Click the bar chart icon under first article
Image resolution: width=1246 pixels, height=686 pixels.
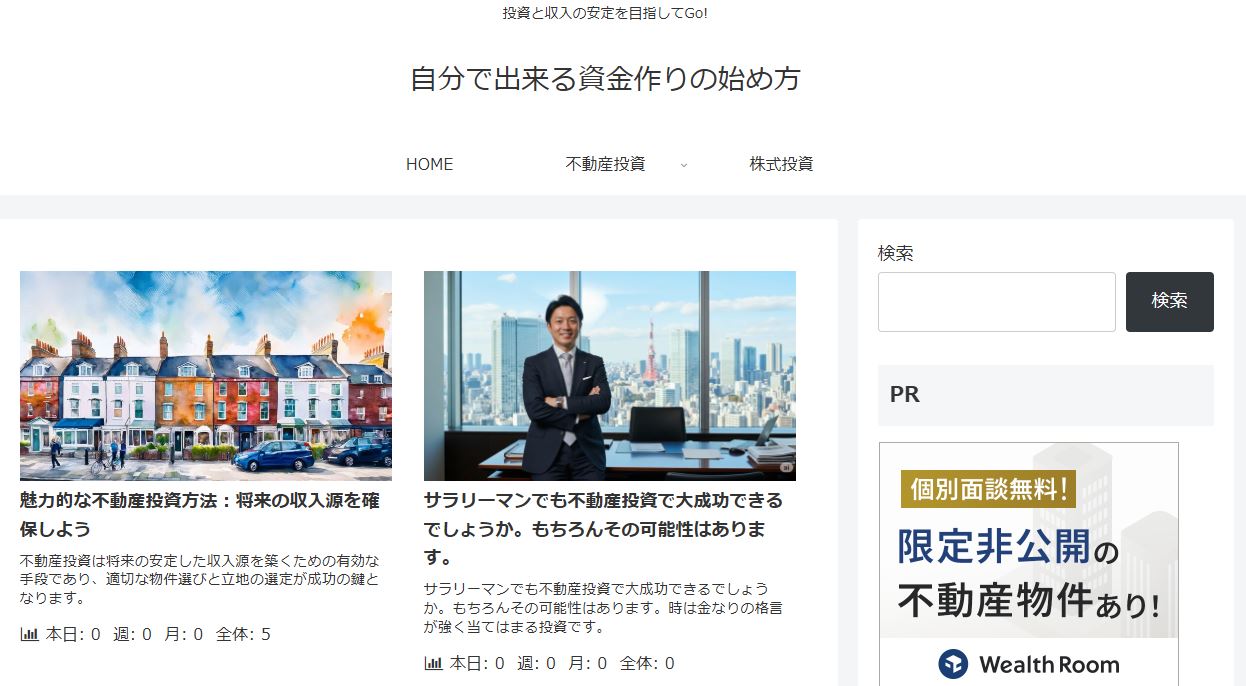click(x=29, y=634)
